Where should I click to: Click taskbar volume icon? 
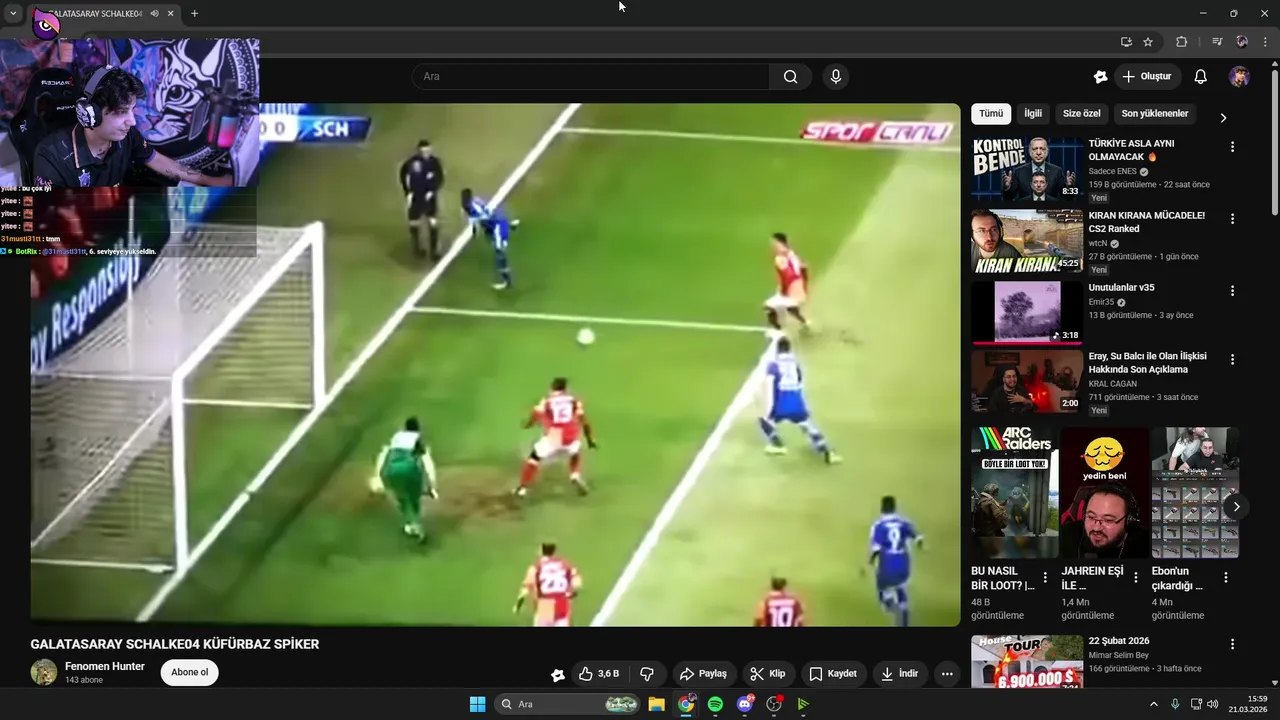pos(1214,704)
